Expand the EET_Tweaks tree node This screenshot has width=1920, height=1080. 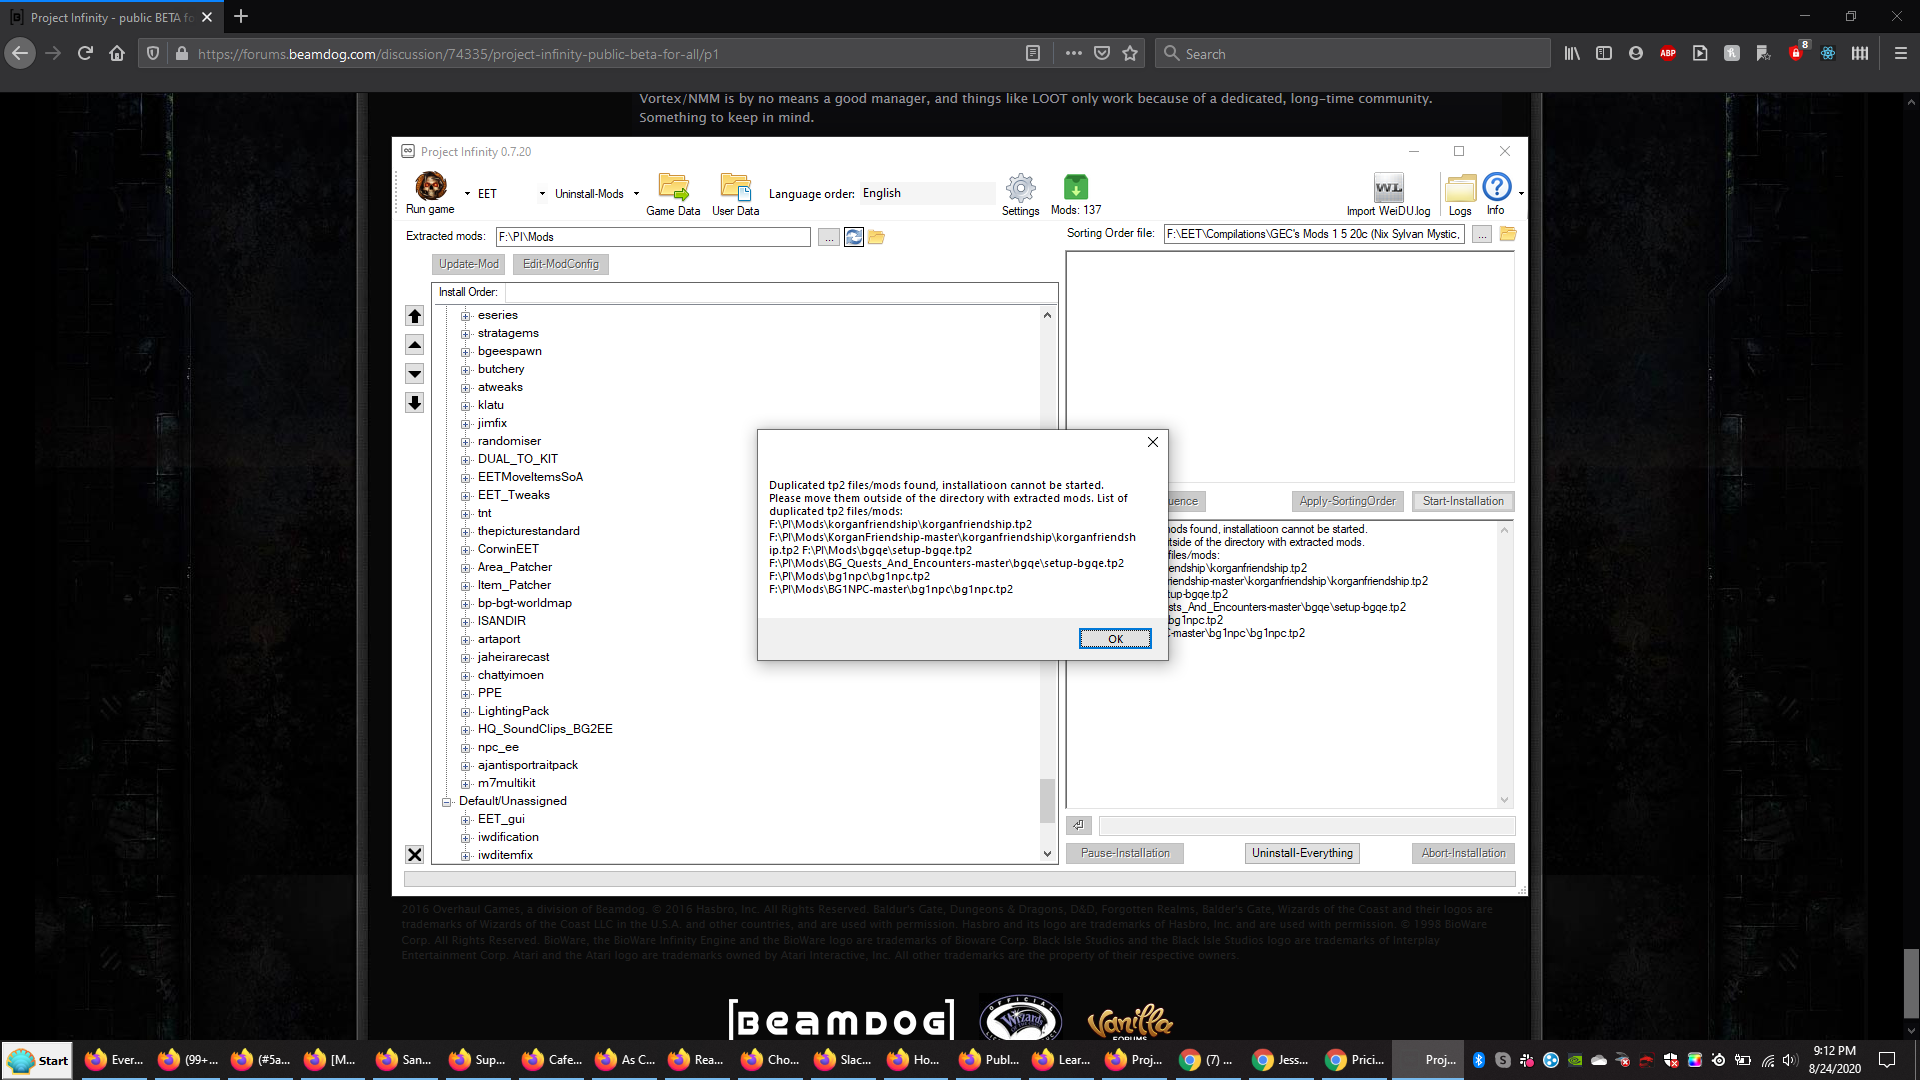pyautogui.click(x=466, y=496)
